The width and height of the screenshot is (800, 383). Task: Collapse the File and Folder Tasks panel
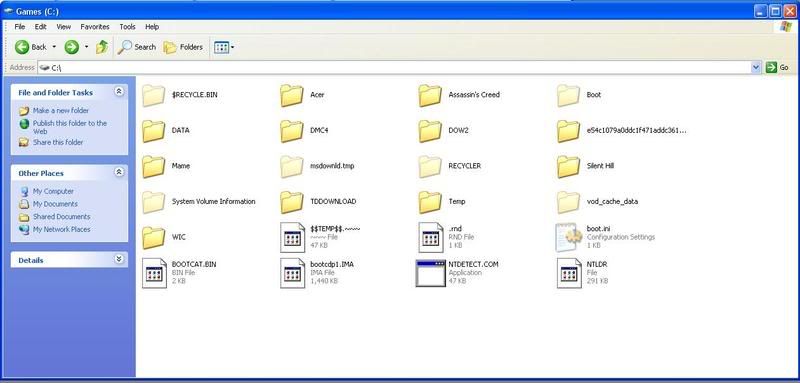118,91
